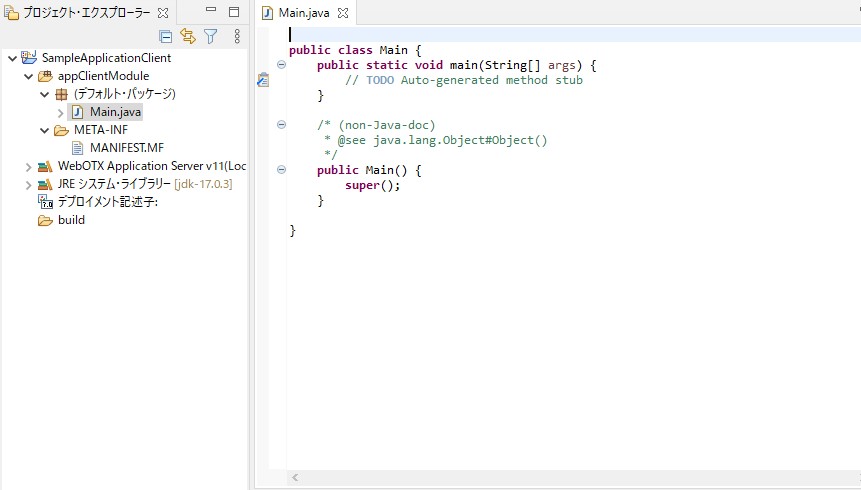
Task: Select the Main.java editor tab
Action: click(x=302, y=13)
